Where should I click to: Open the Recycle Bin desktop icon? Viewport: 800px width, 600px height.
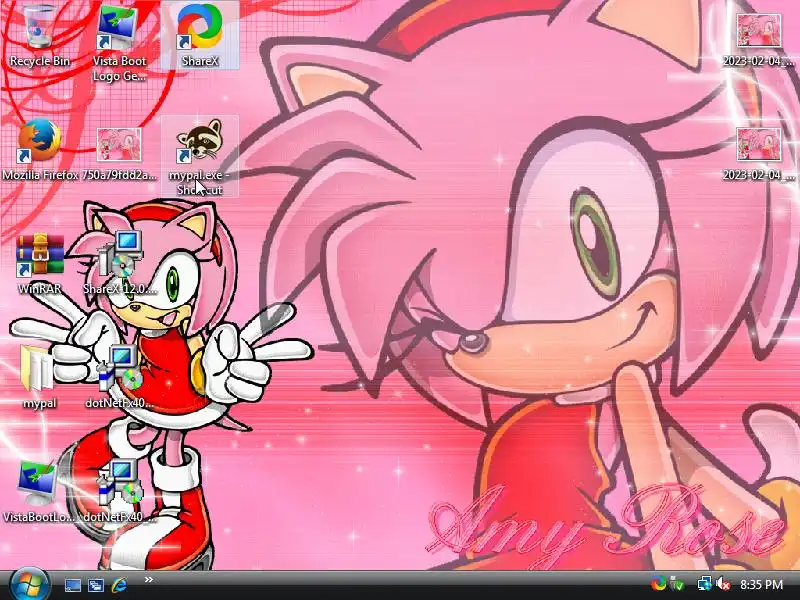click(x=39, y=36)
